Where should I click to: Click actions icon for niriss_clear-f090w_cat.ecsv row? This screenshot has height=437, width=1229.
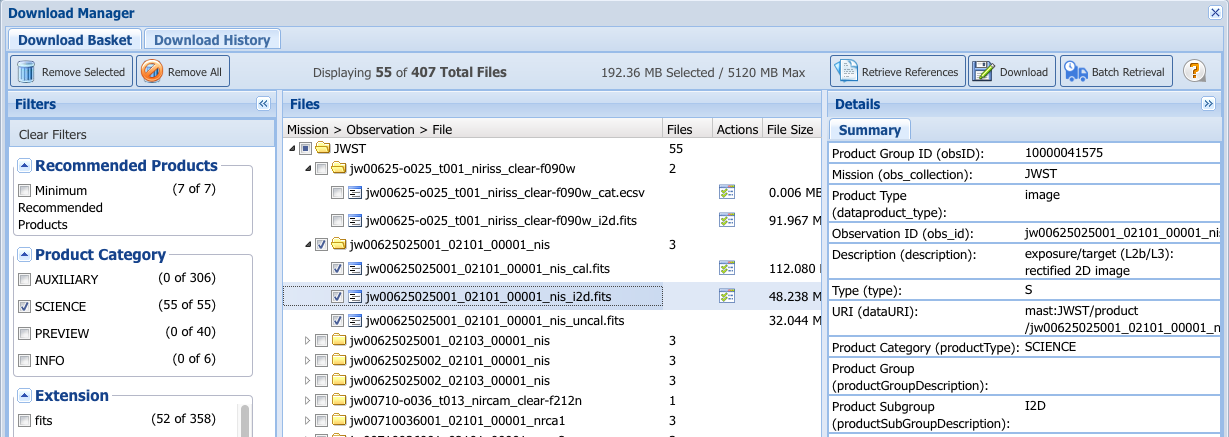(727, 192)
